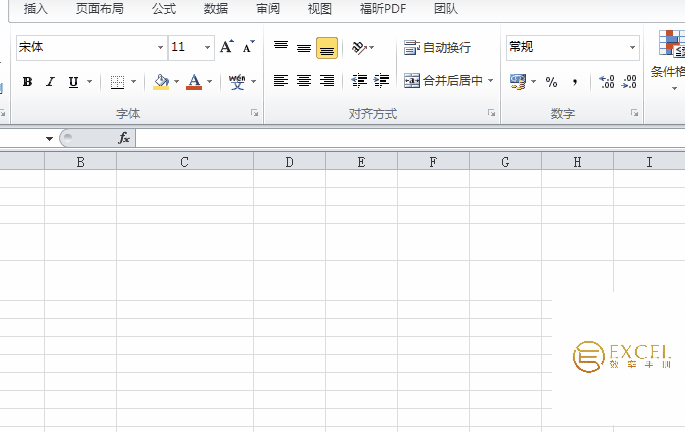Viewport: 685px width, 432px height.
Task: Select column B header
Action: tap(80, 162)
